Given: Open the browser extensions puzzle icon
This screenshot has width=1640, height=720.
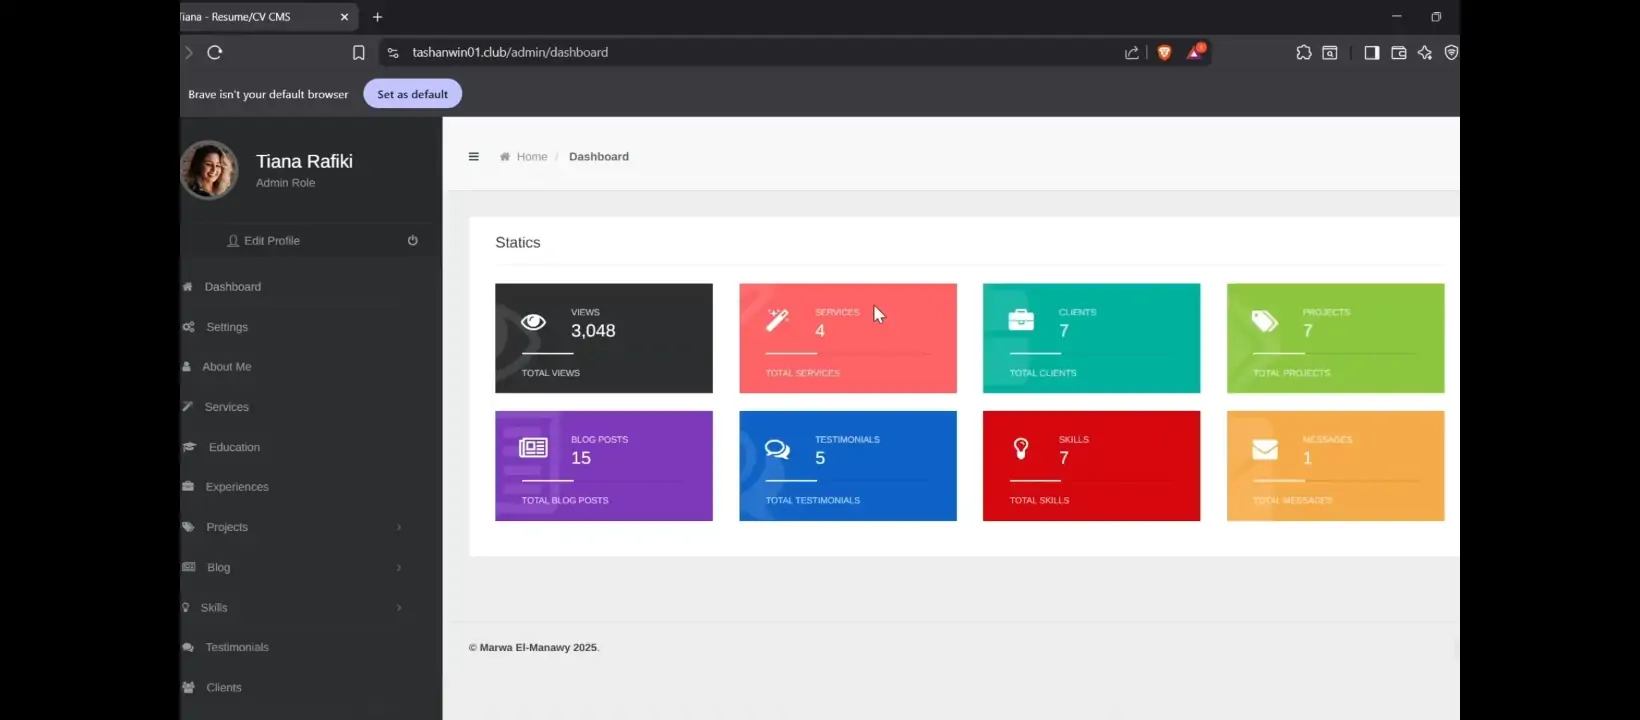Looking at the screenshot, I should 1304,53.
